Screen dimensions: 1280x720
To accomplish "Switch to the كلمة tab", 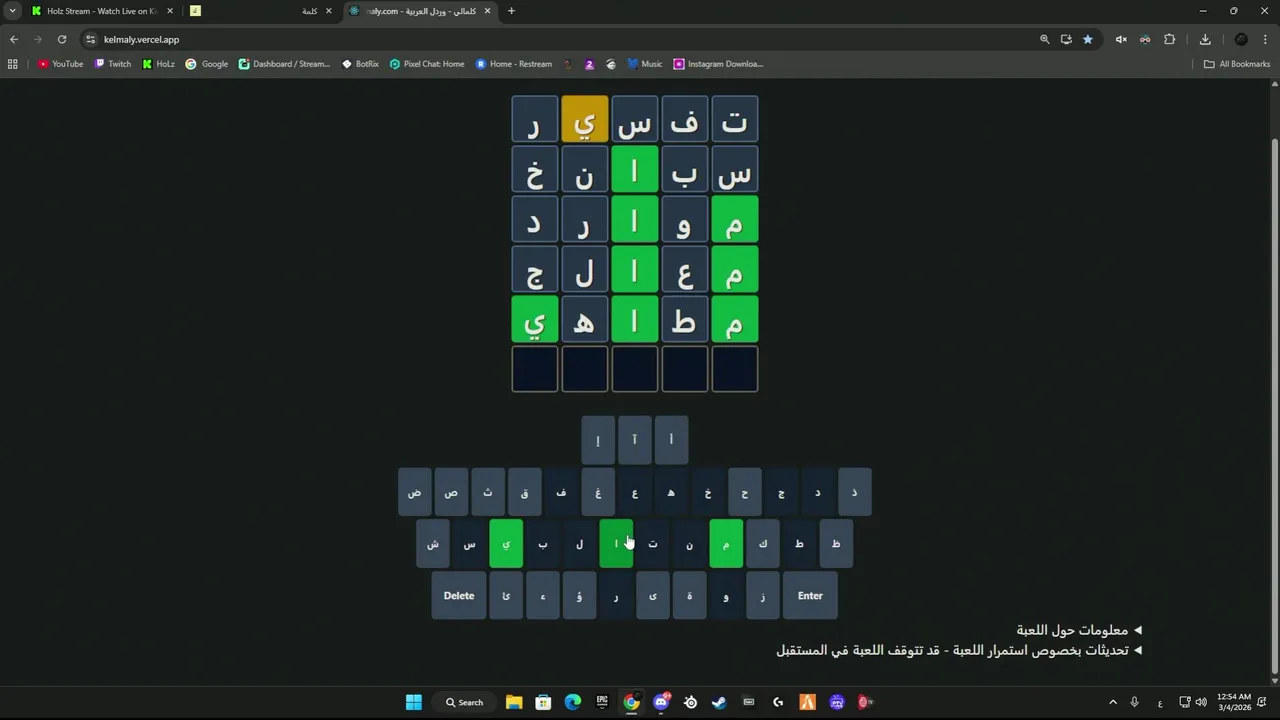I will (262, 11).
